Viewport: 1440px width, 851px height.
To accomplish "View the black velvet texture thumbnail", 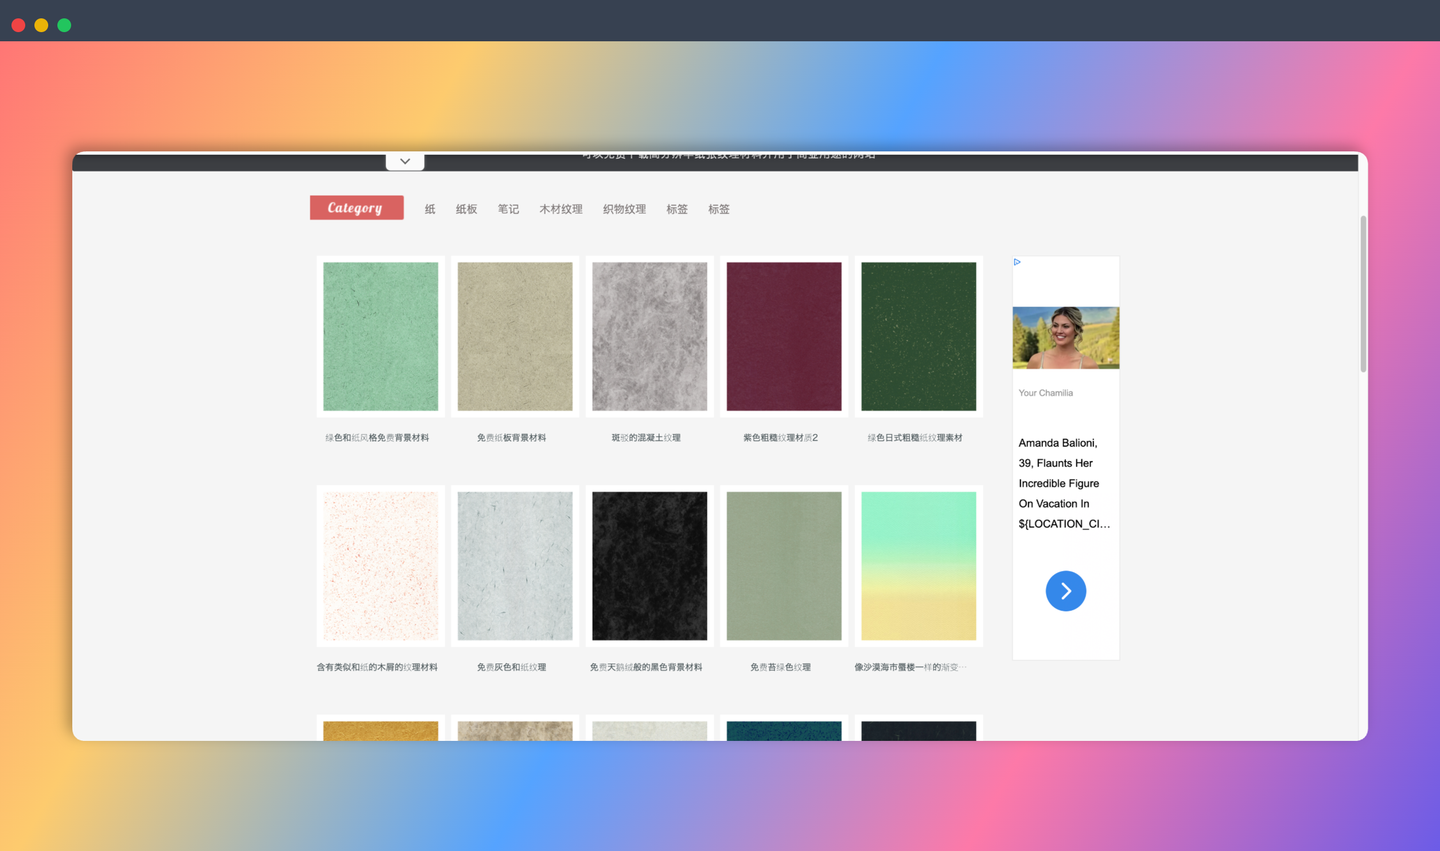I will pyautogui.click(x=650, y=566).
